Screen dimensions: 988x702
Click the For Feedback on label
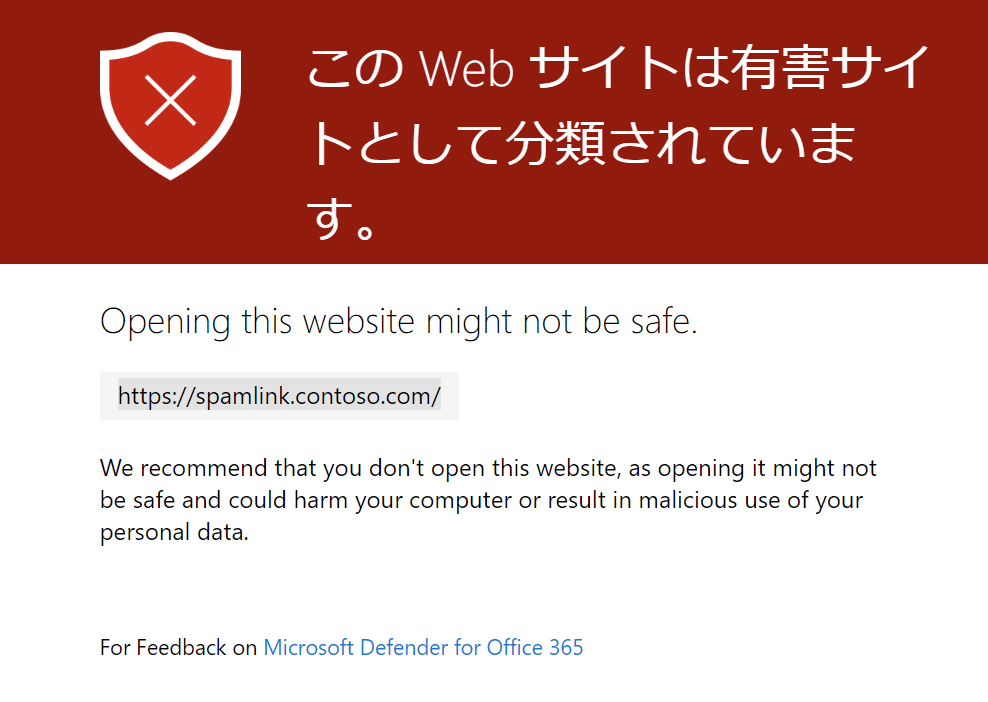click(178, 647)
